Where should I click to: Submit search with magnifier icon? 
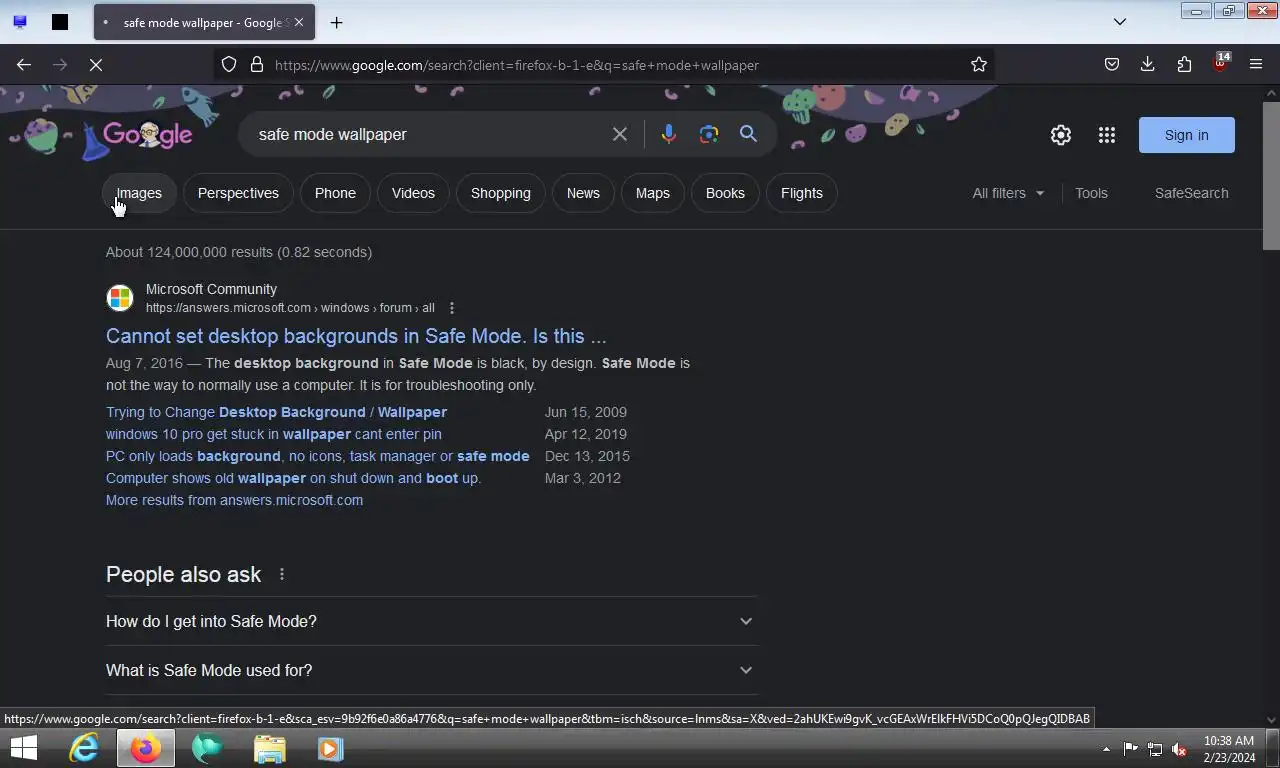pyautogui.click(x=748, y=134)
